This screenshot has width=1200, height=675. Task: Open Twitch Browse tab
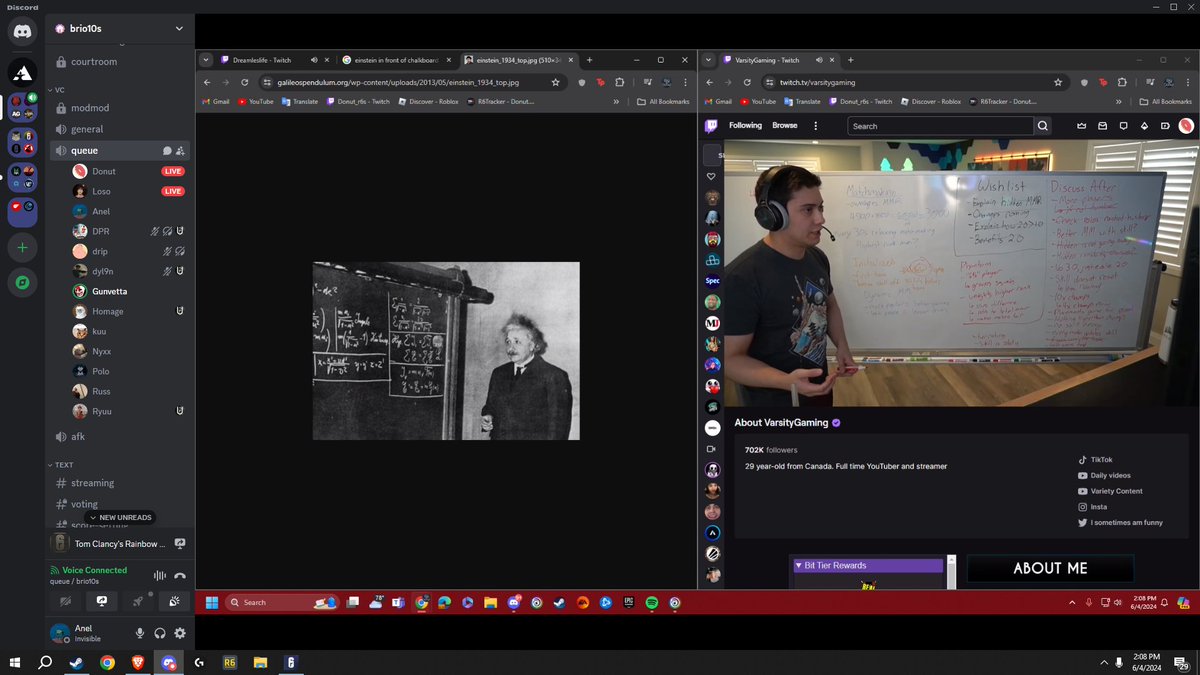[785, 126]
